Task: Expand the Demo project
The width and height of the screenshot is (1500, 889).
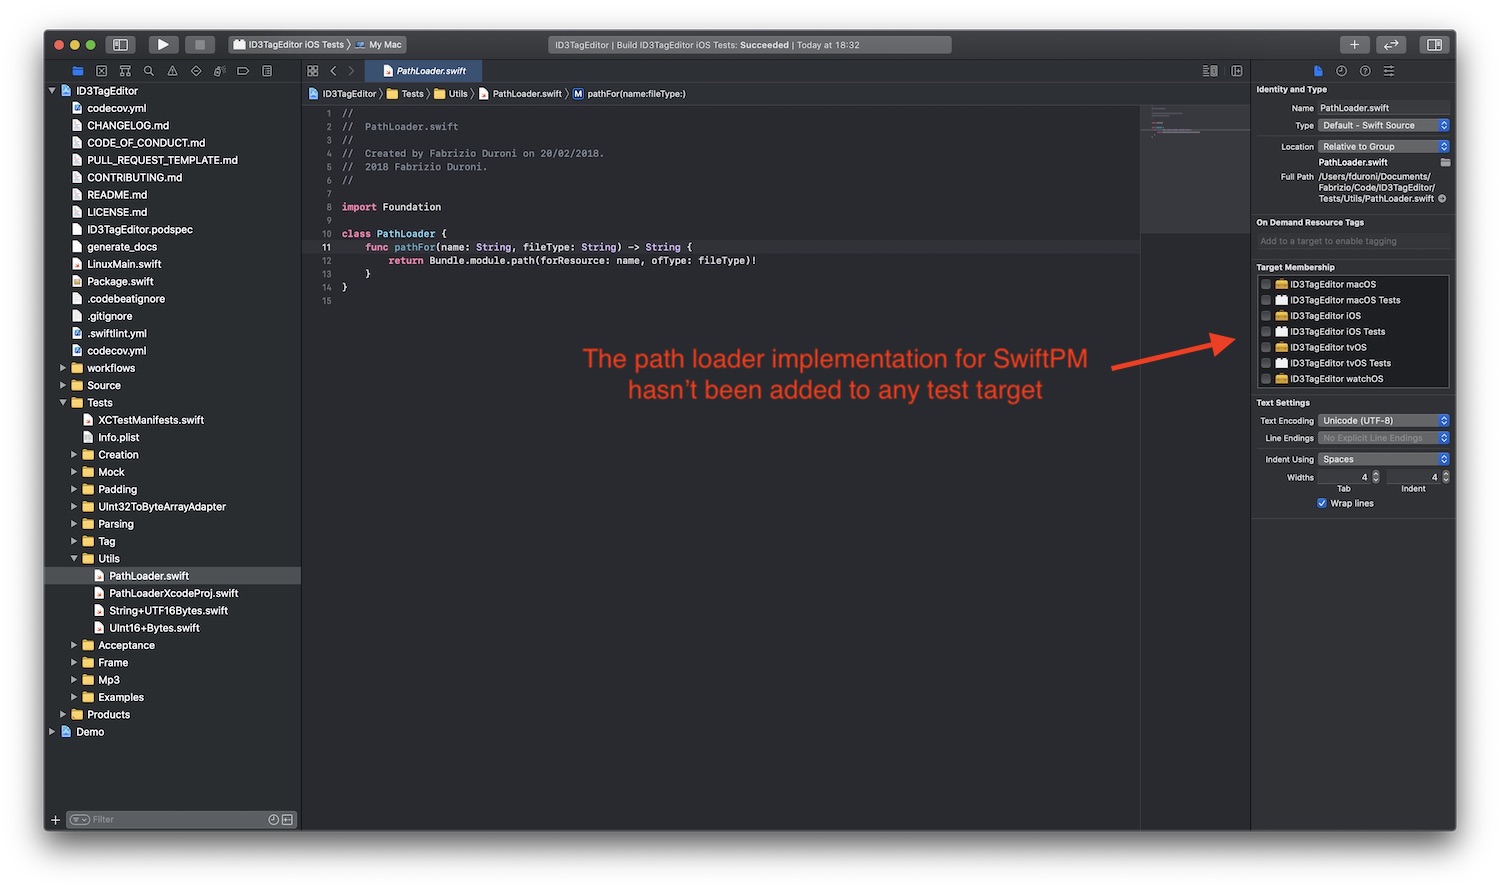Action: pyautogui.click(x=52, y=732)
